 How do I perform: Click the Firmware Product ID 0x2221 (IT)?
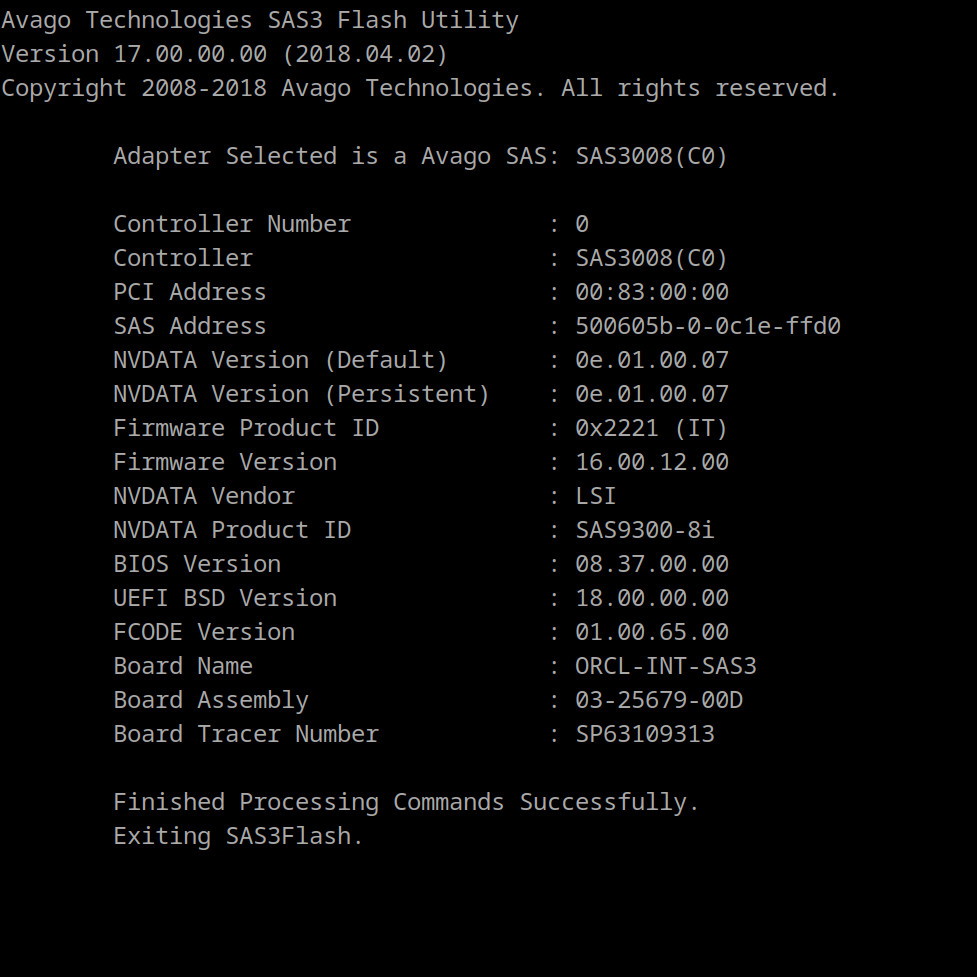pyautogui.click(x=651, y=428)
